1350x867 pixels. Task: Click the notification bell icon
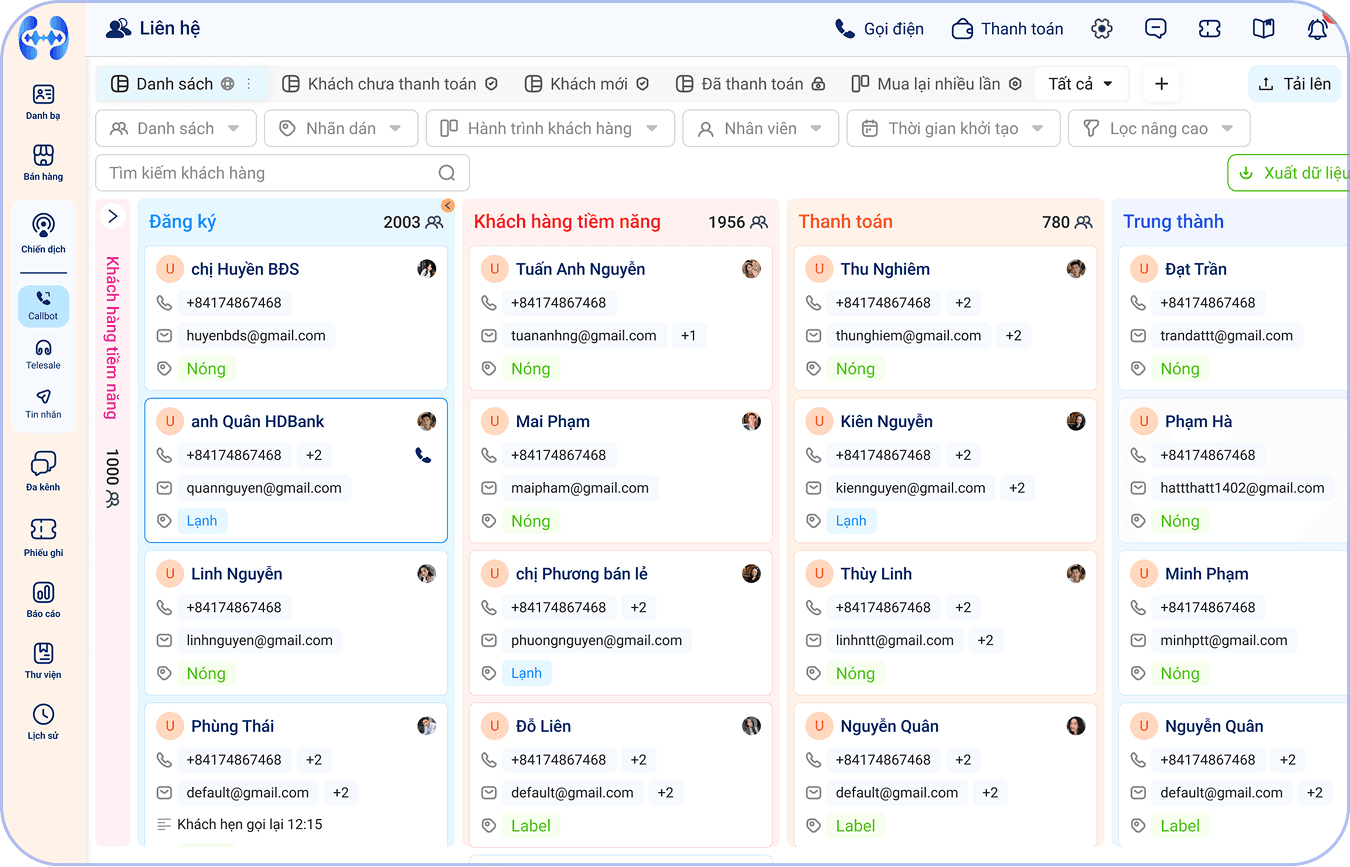(1317, 29)
